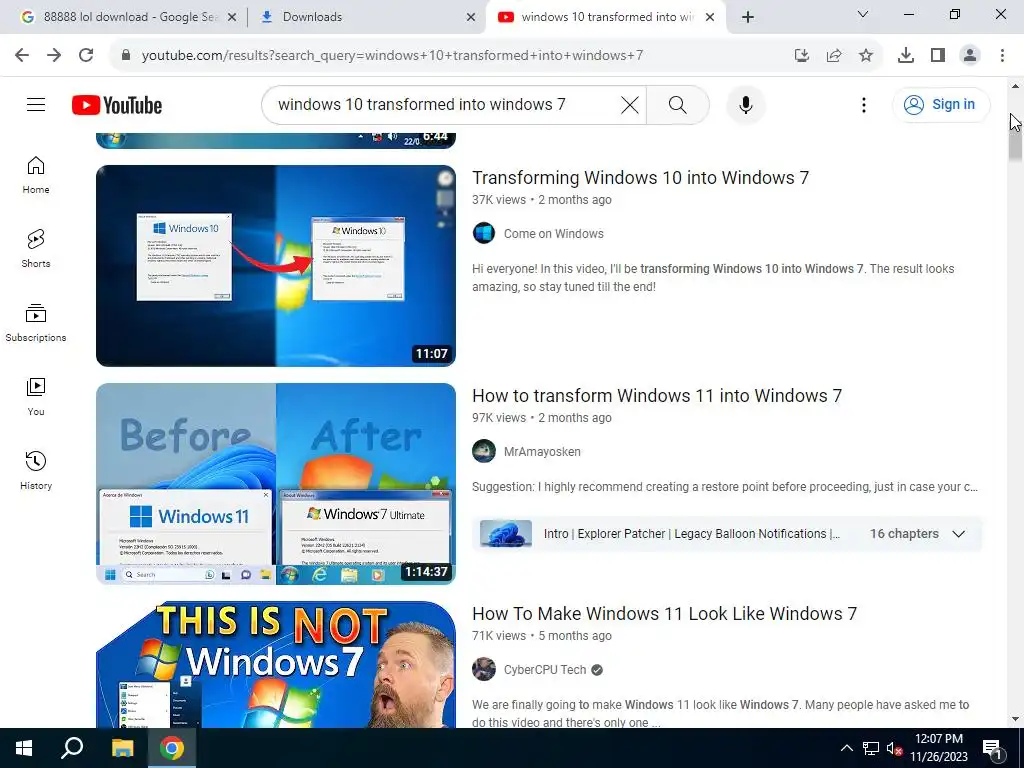1024x768 pixels.
Task: Open the YouTube hamburger guide menu
Action: tap(36, 104)
